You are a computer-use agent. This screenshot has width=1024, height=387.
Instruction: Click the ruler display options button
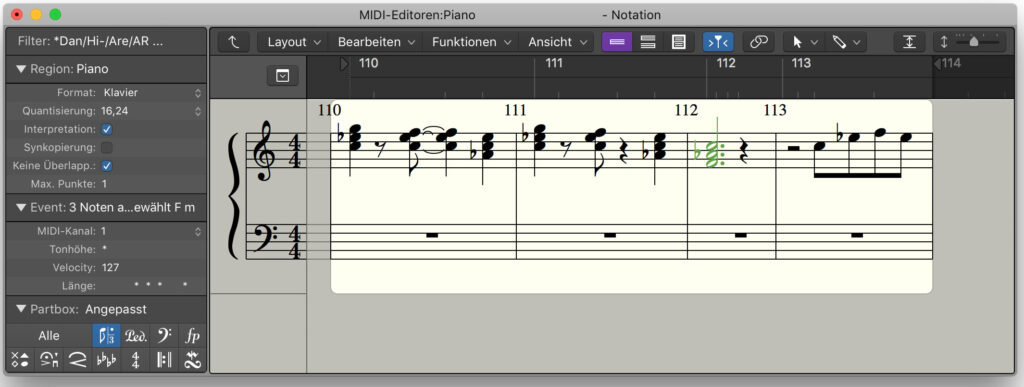click(x=282, y=76)
